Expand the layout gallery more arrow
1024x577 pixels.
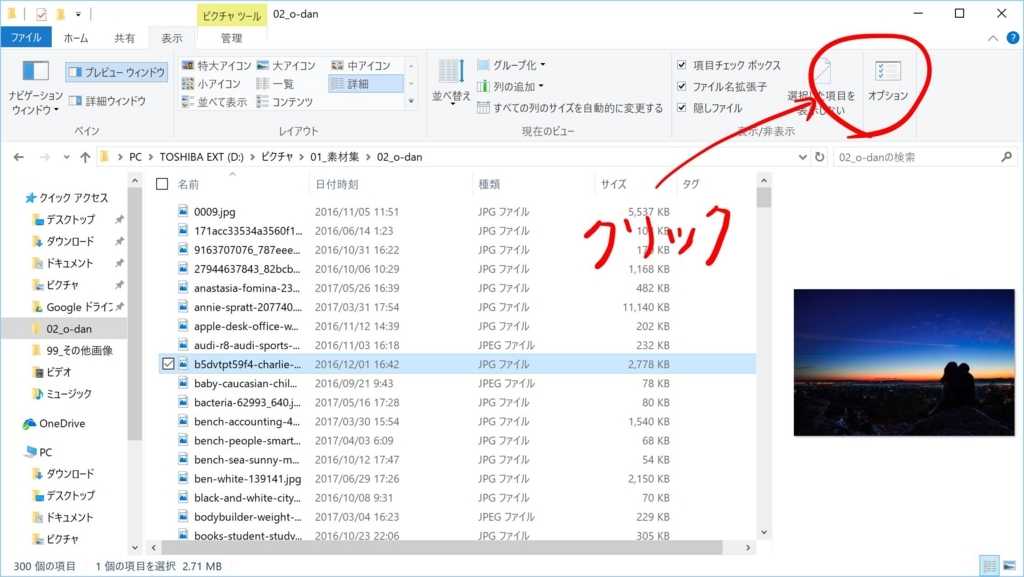click(x=411, y=101)
